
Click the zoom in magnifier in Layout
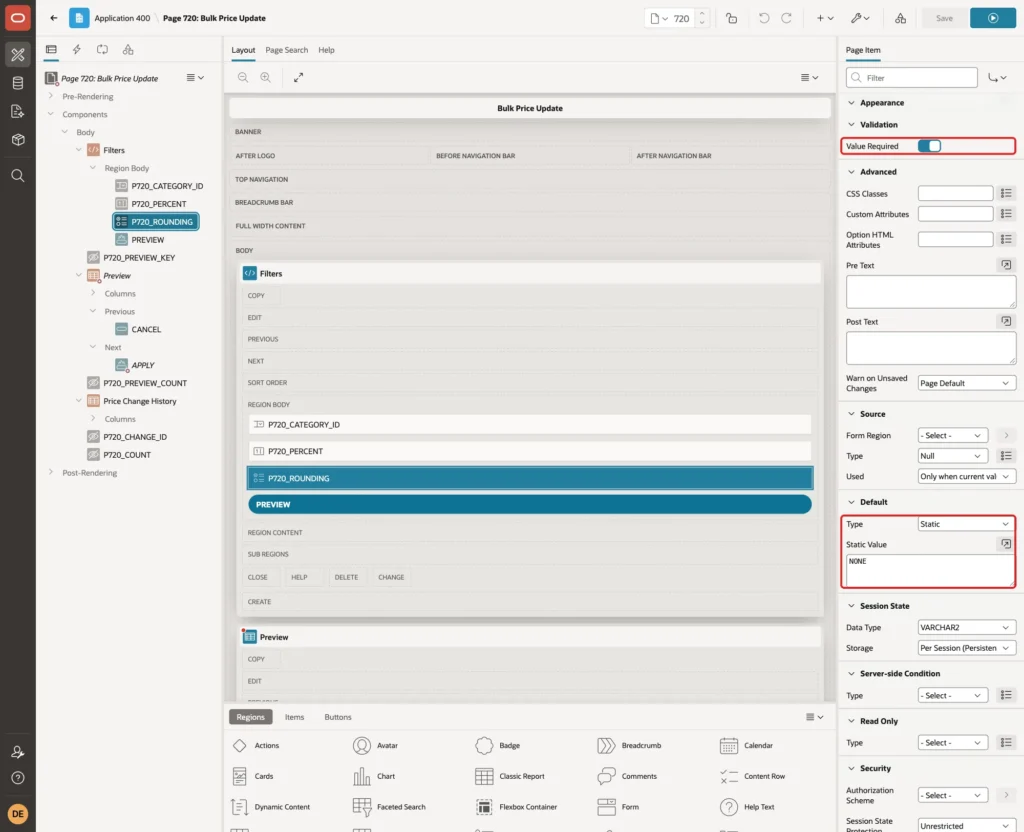[266, 77]
